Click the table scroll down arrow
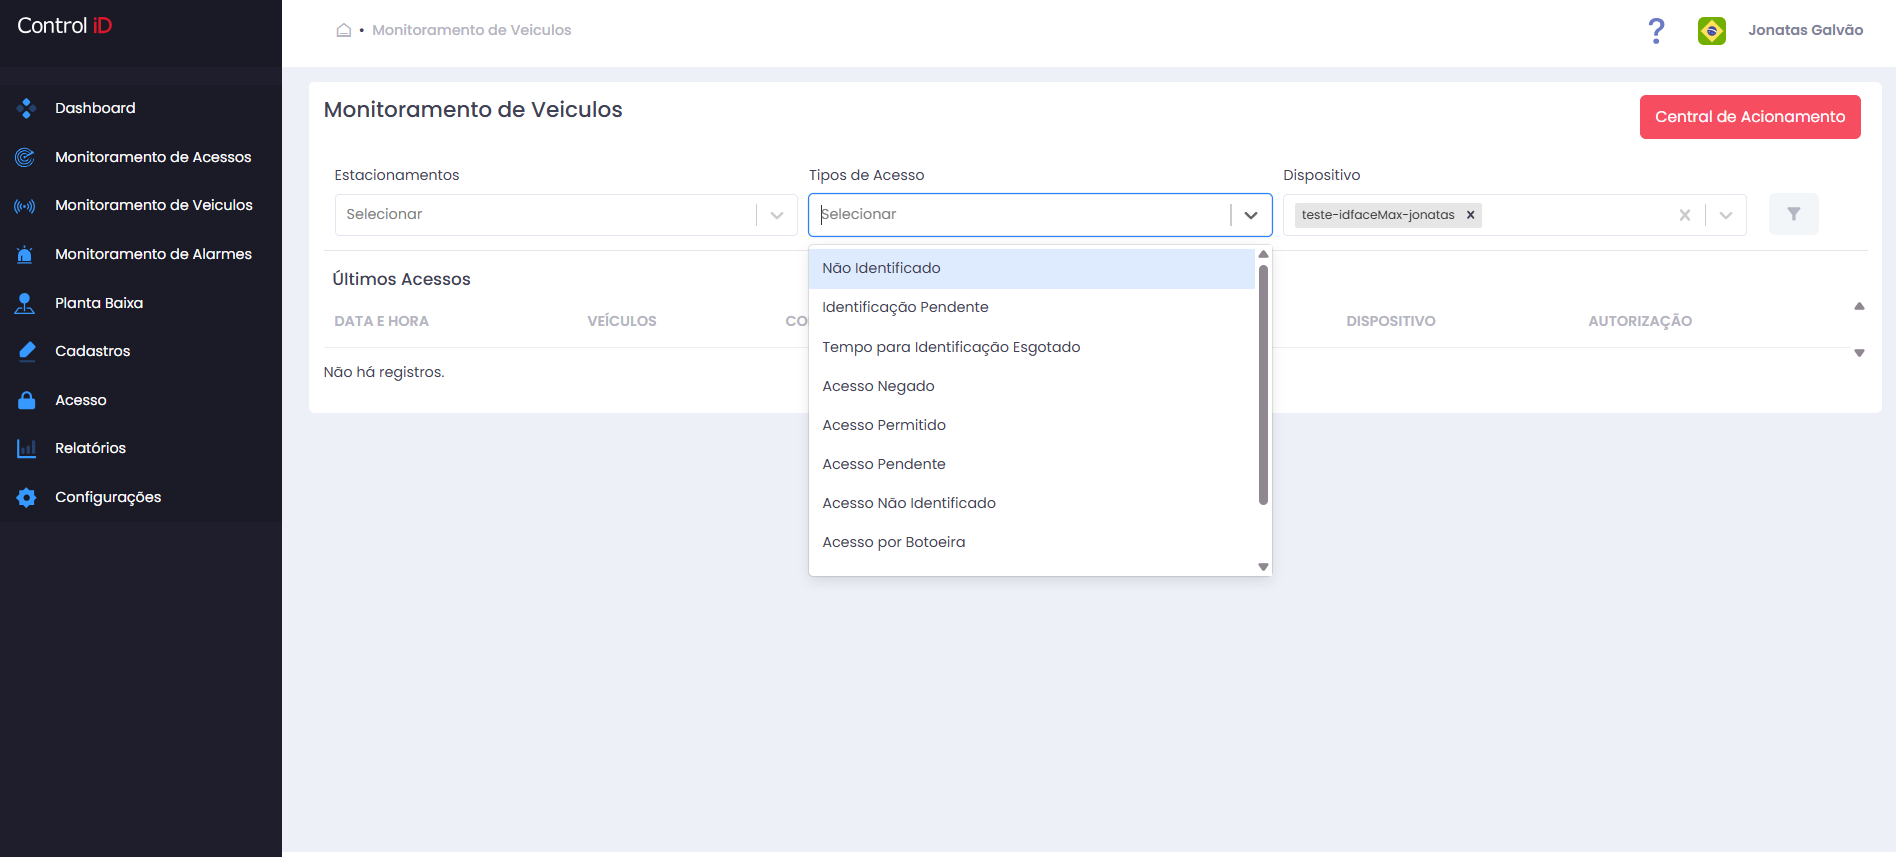1896x857 pixels. click(1859, 353)
